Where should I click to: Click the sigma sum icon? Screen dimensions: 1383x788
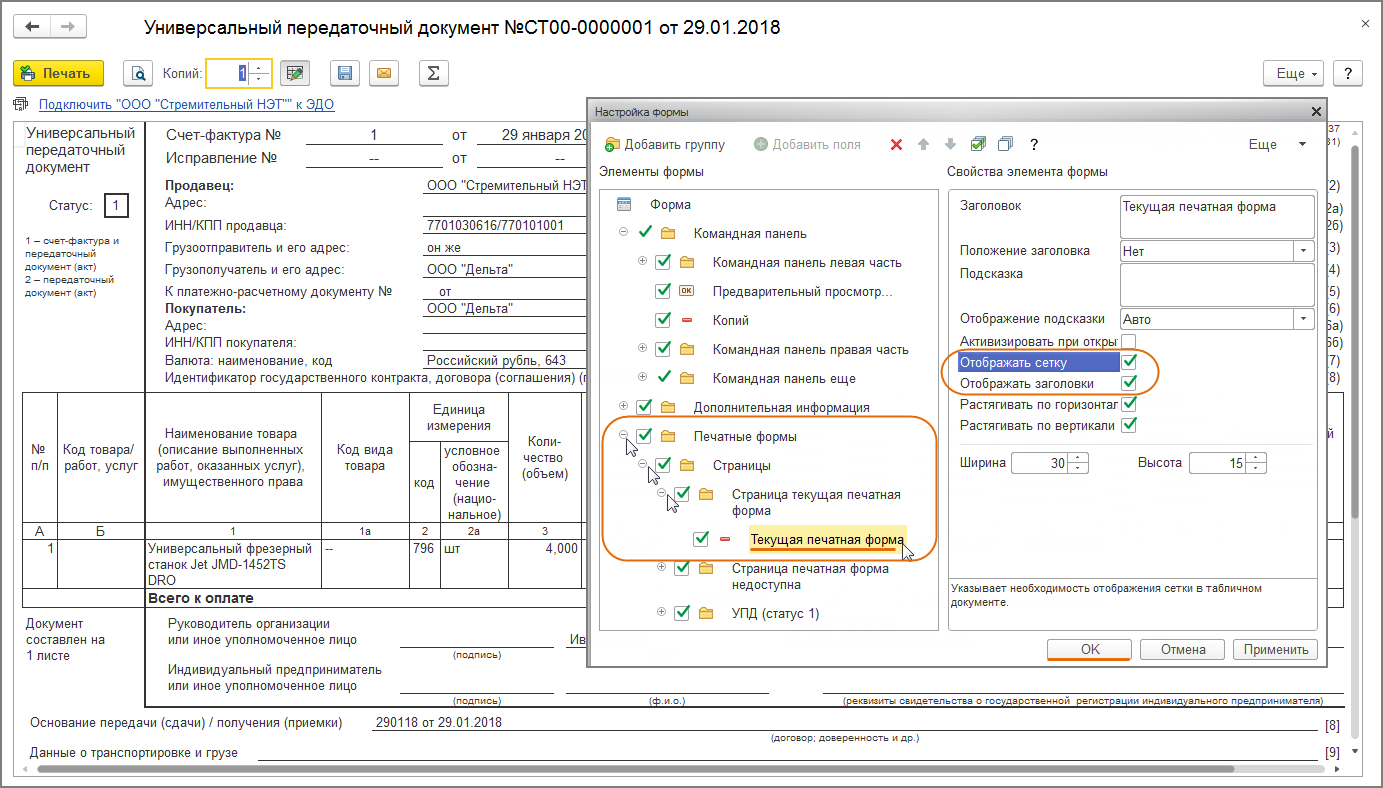[432, 74]
